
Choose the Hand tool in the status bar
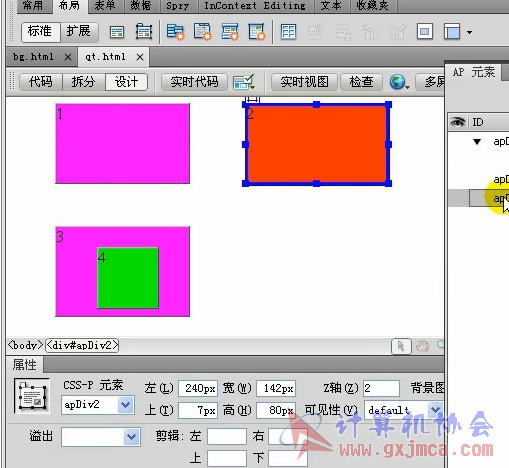(x=422, y=346)
